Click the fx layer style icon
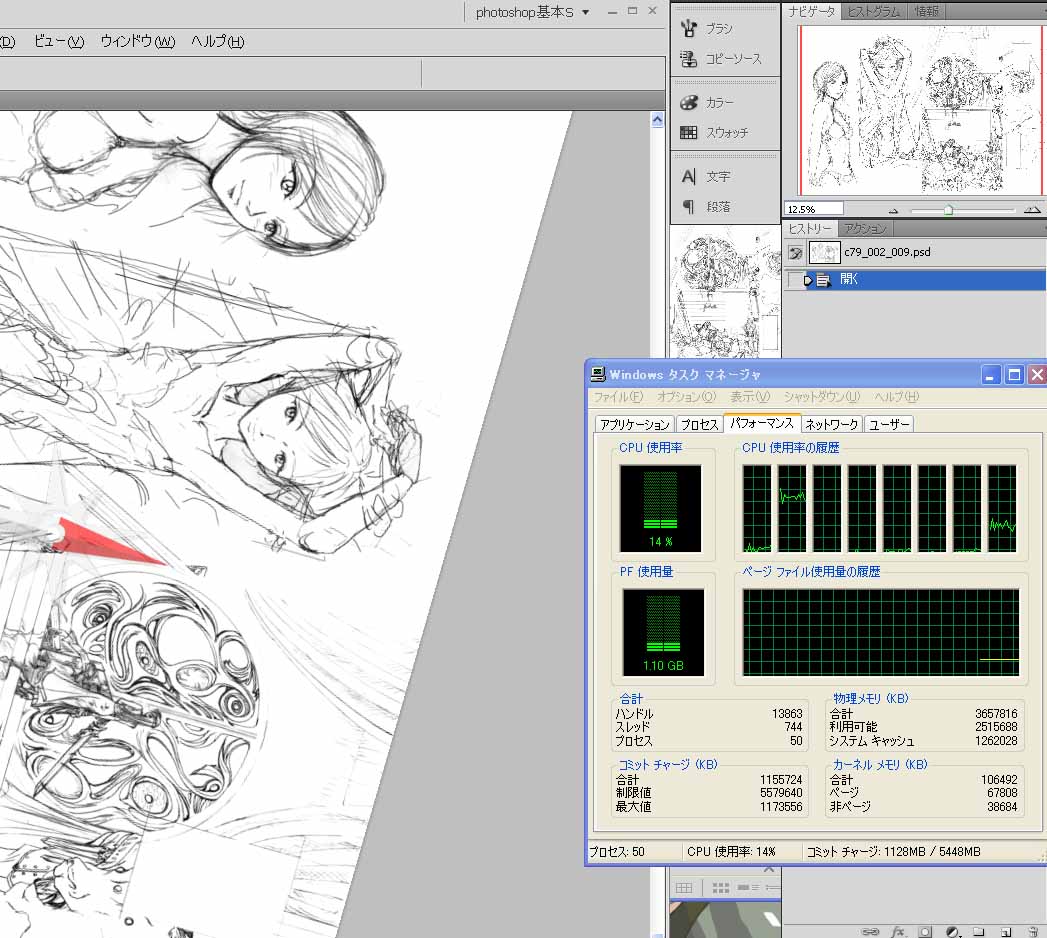Viewport: 1047px width, 938px height. [898, 931]
